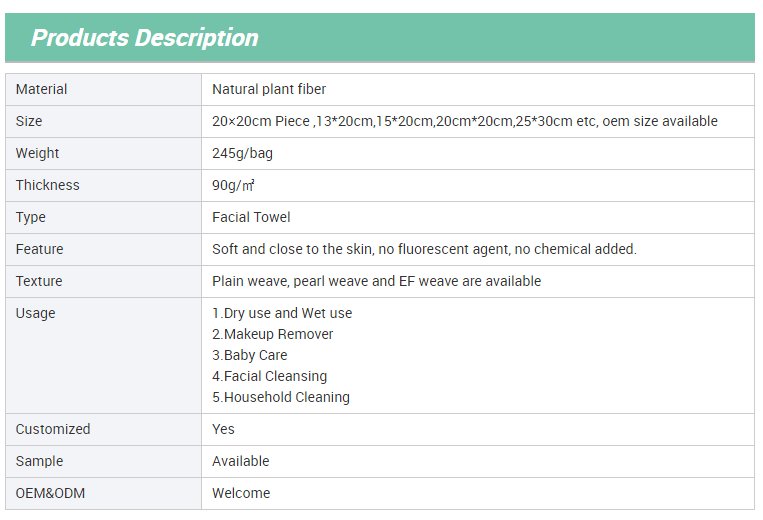The height and width of the screenshot is (520, 763).
Task: Click the Available value beside Sample
Action: (240, 461)
